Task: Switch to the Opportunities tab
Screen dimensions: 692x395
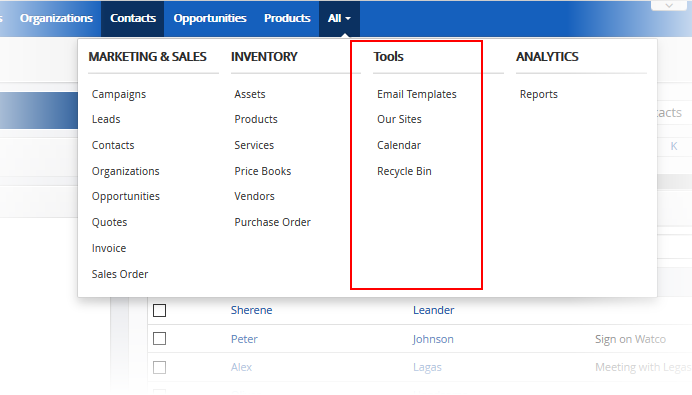Action: pos(210,19)
